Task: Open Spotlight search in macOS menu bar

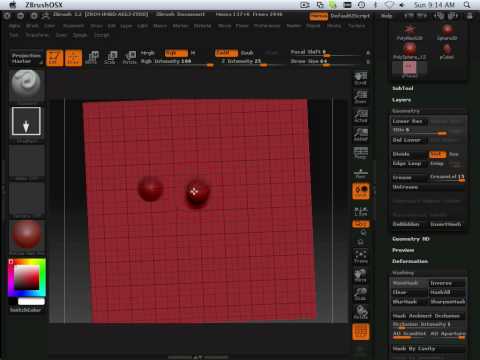Action: click(467, 5)
